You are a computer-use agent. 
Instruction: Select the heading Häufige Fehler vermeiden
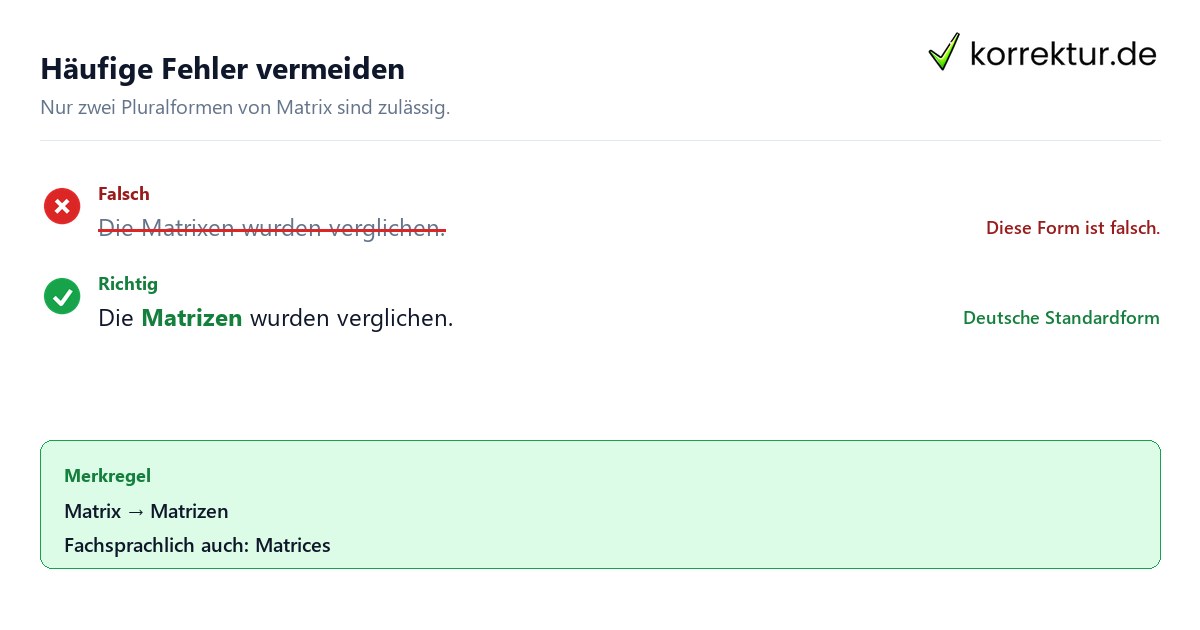tap(223, 69)
